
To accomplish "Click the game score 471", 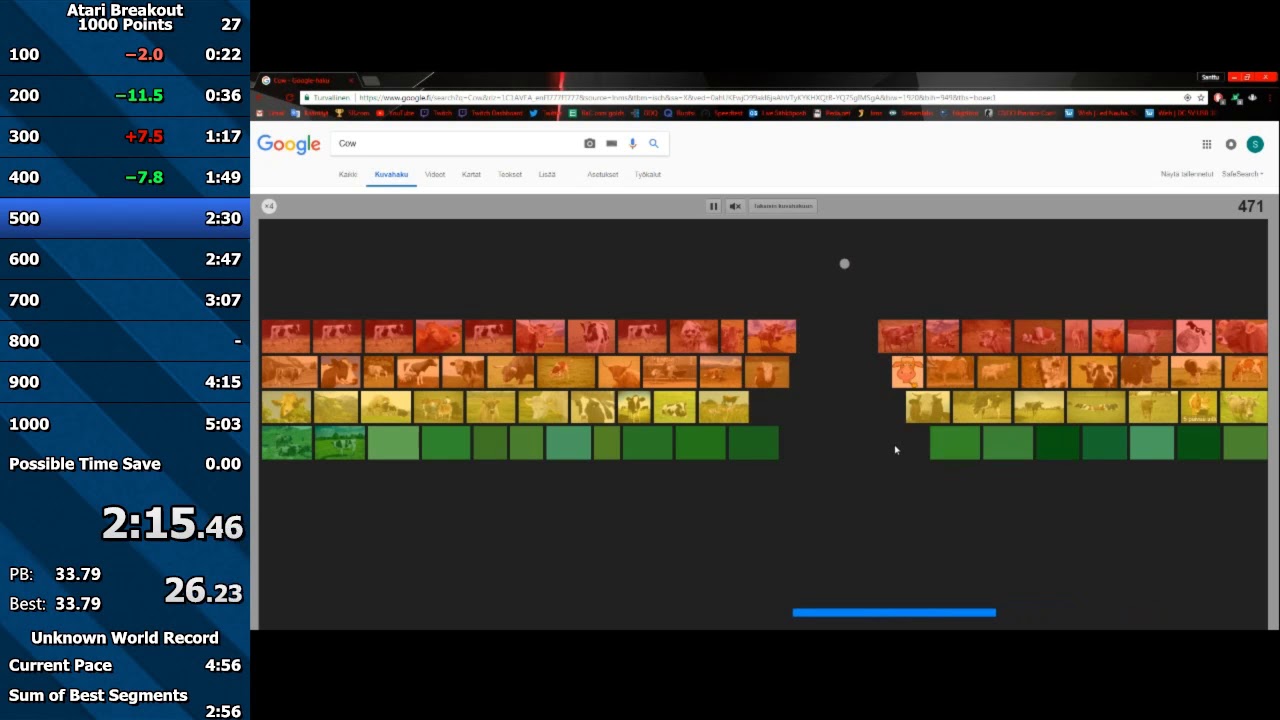I will tap(1251, 206).
